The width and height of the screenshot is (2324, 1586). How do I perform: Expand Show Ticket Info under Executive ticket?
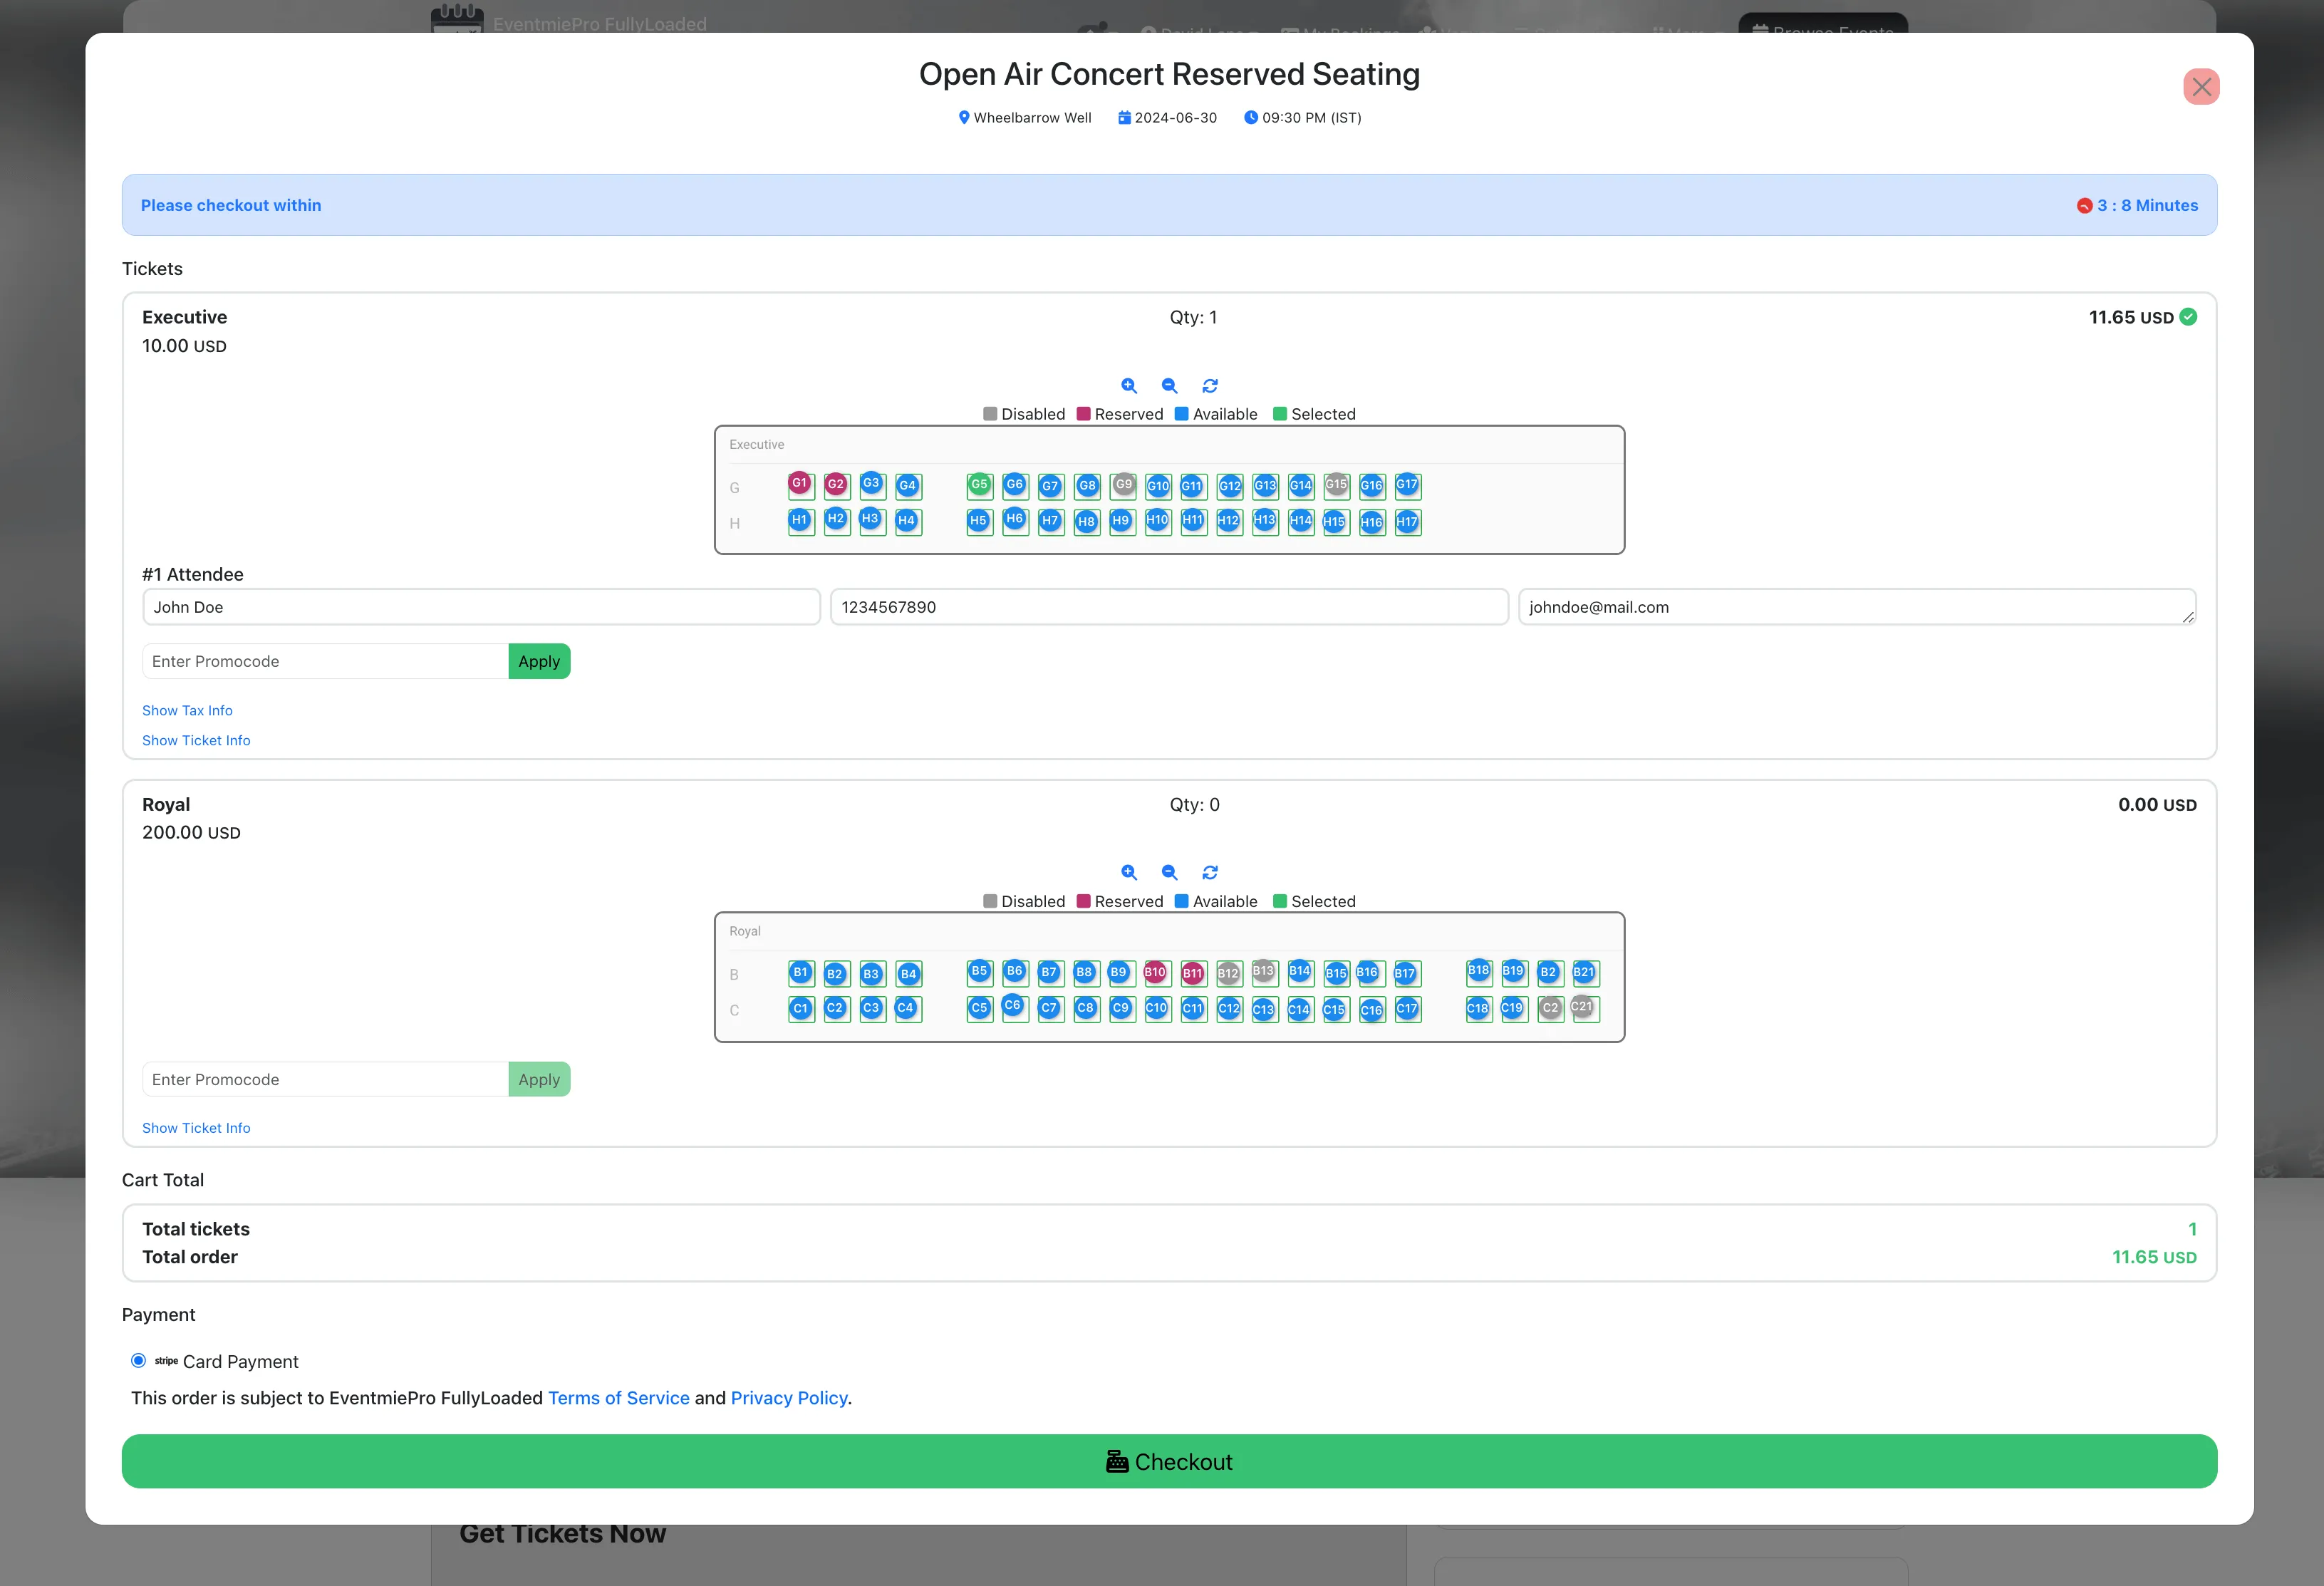[x=196, y=740]
